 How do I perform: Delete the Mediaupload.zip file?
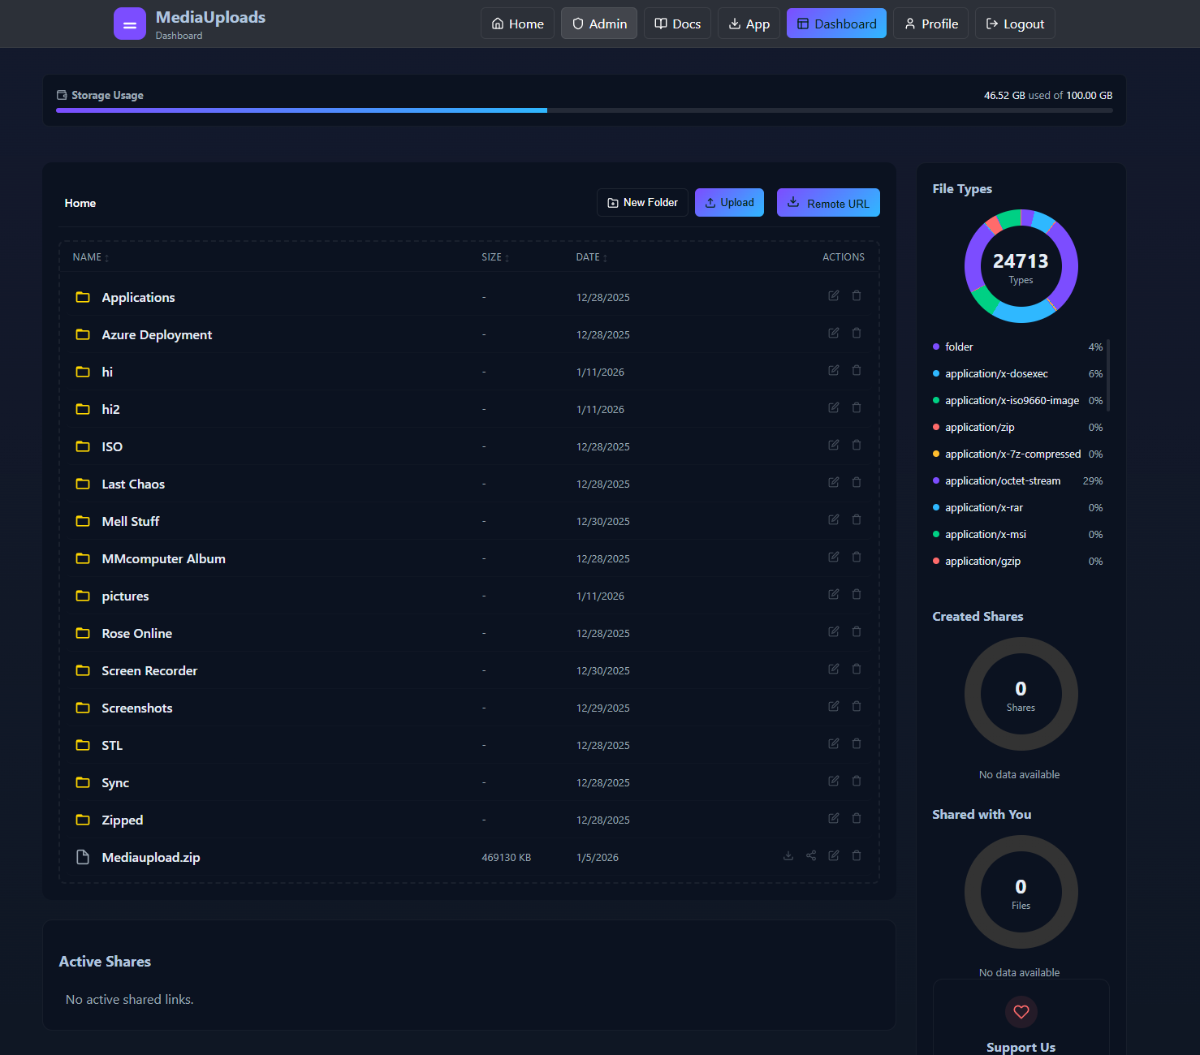point(856,856)
